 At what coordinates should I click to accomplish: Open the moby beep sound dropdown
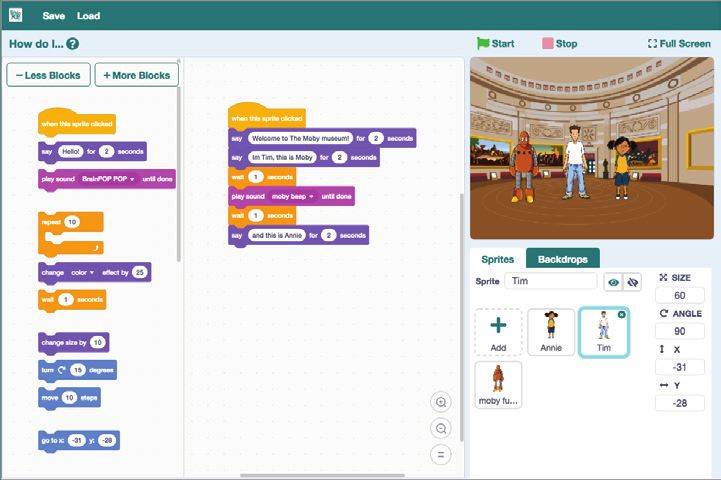coord(292,196)
